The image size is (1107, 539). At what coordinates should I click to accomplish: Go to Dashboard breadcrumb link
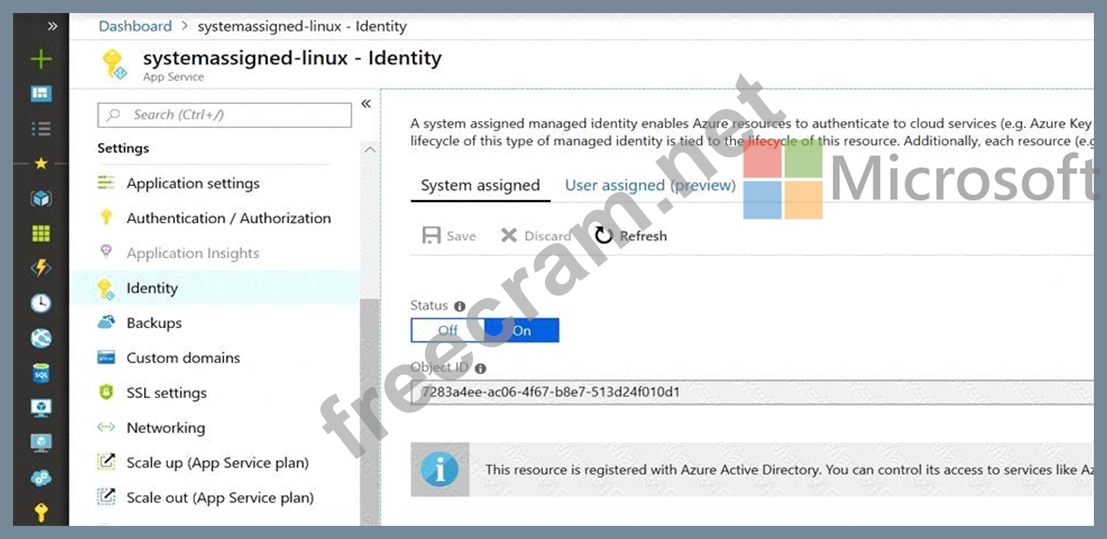(135, 26)
